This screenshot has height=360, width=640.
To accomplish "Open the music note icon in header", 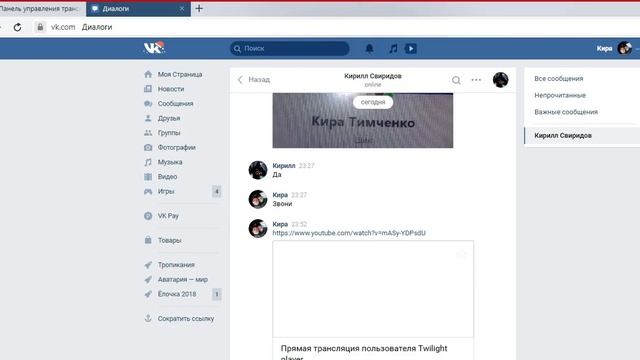I will tap(393, 49).
